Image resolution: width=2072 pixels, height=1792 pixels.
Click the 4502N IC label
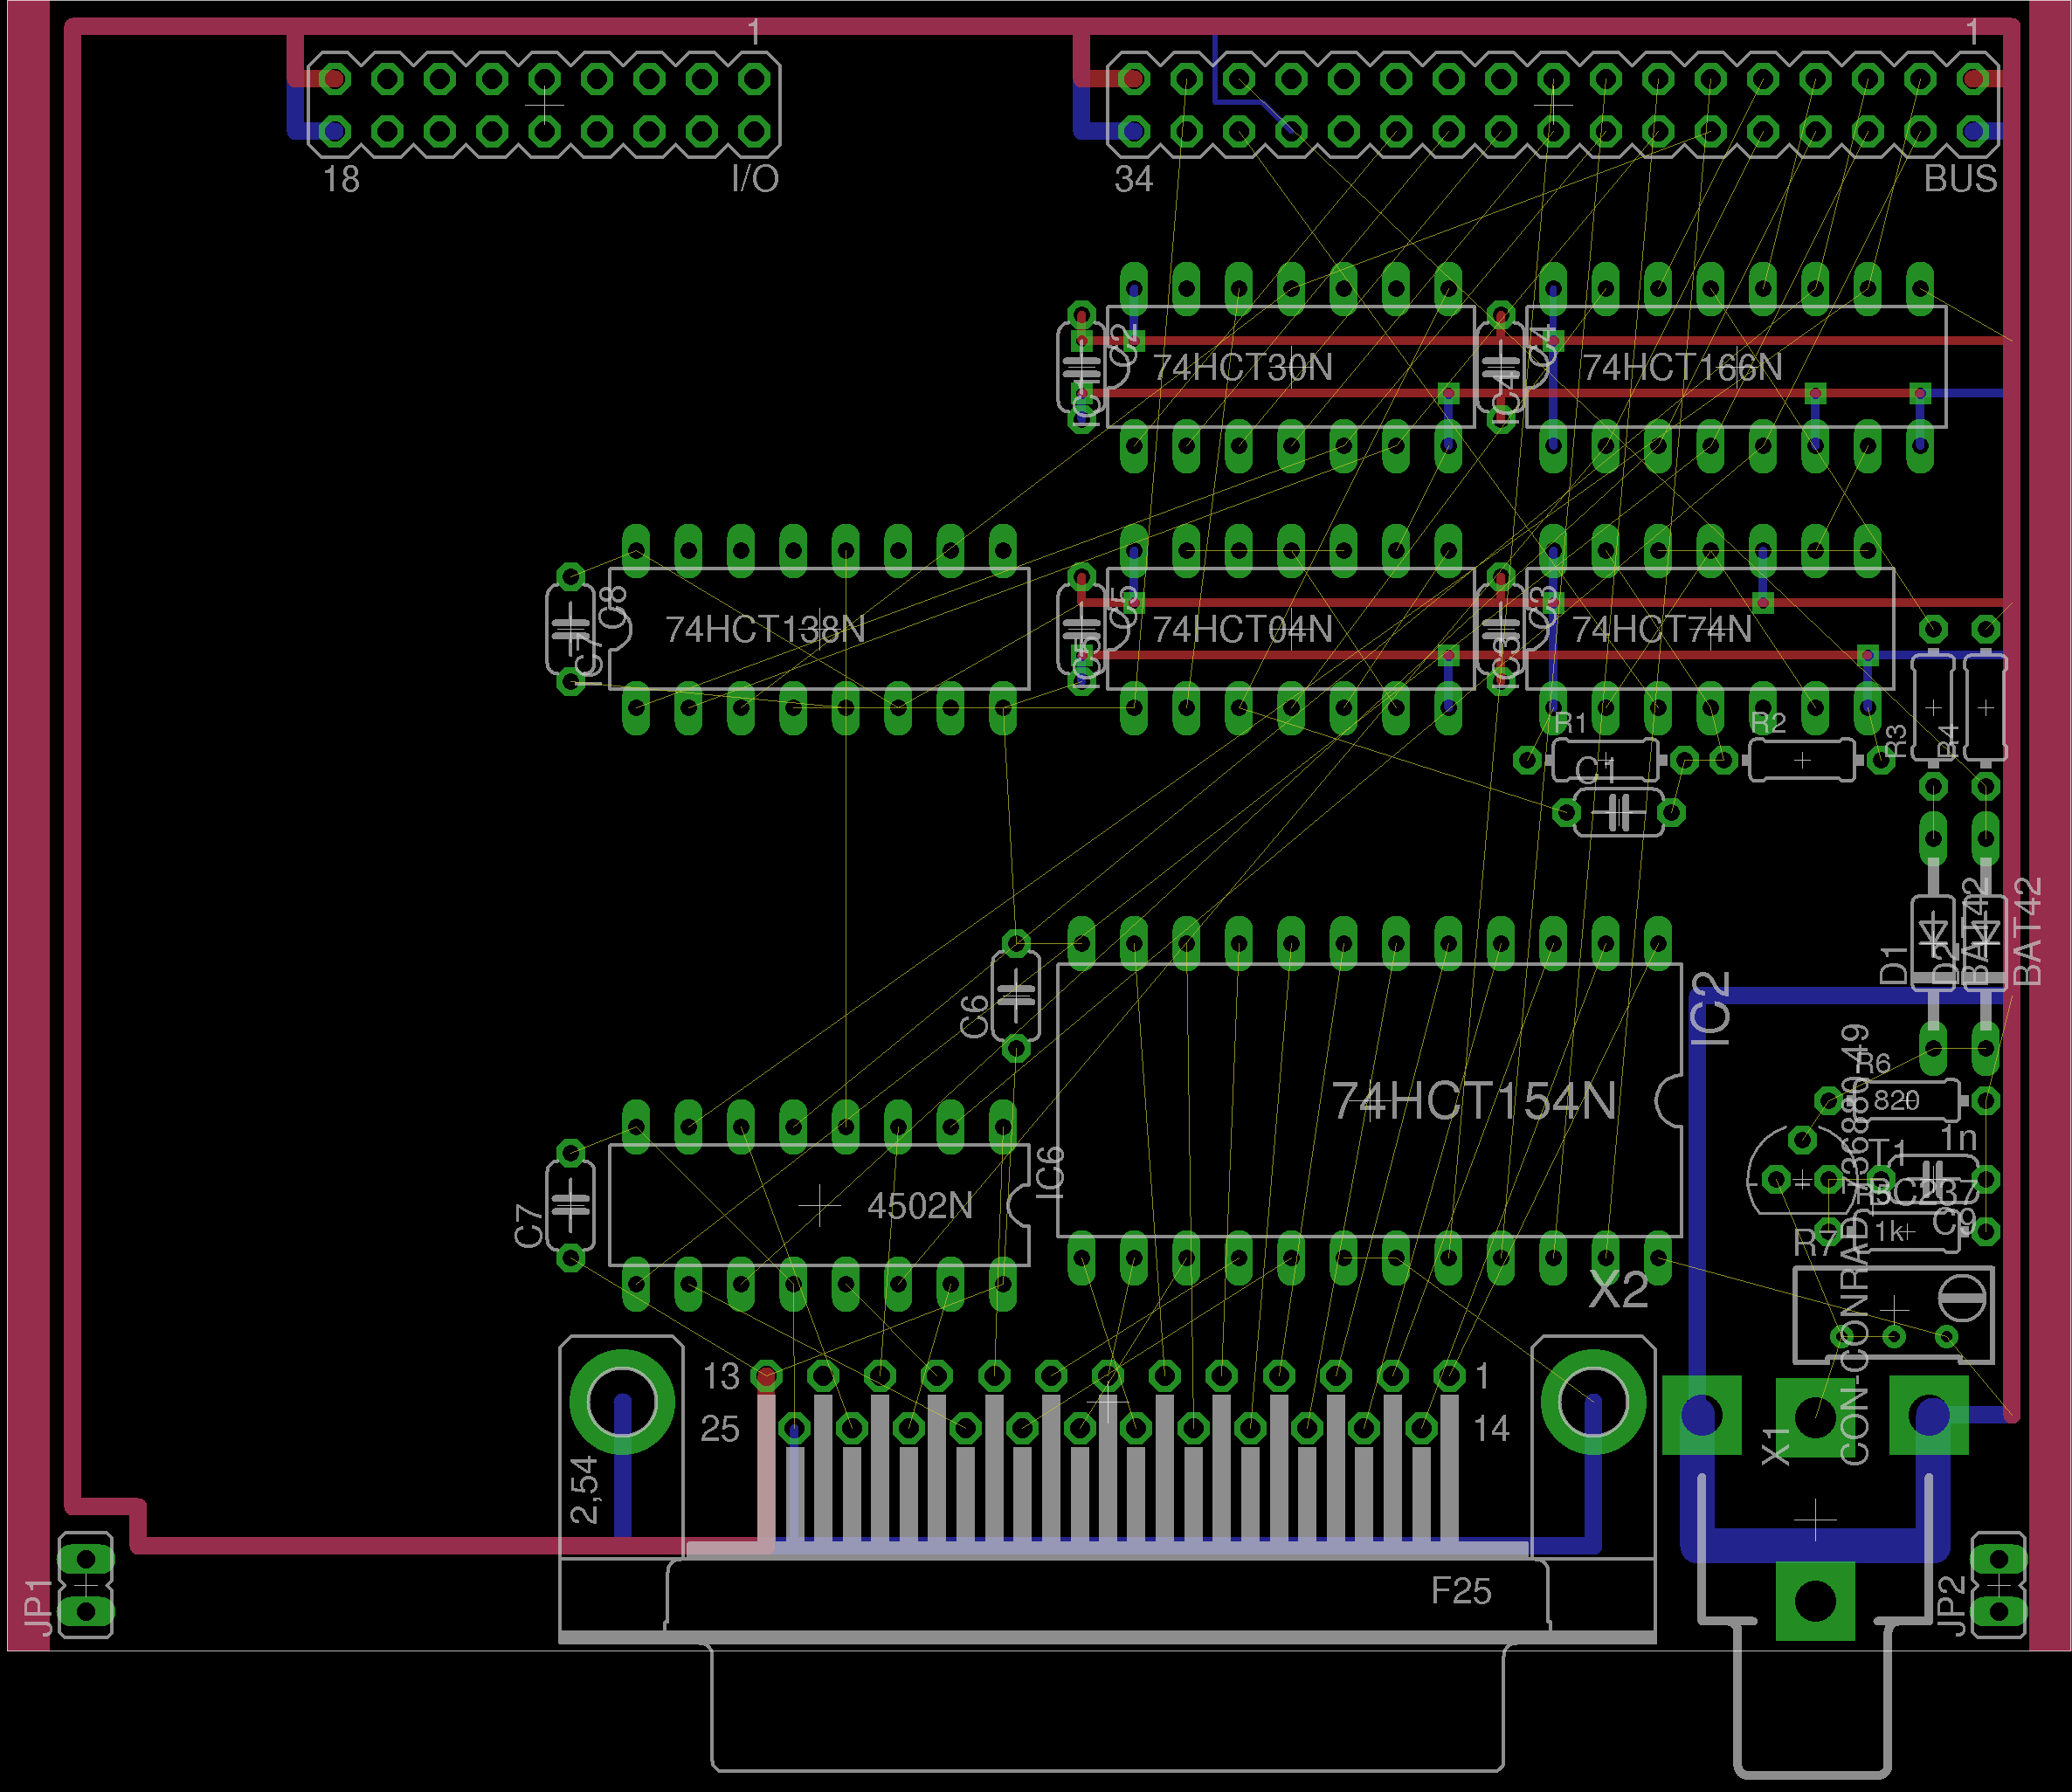(x=919, y=1205)
